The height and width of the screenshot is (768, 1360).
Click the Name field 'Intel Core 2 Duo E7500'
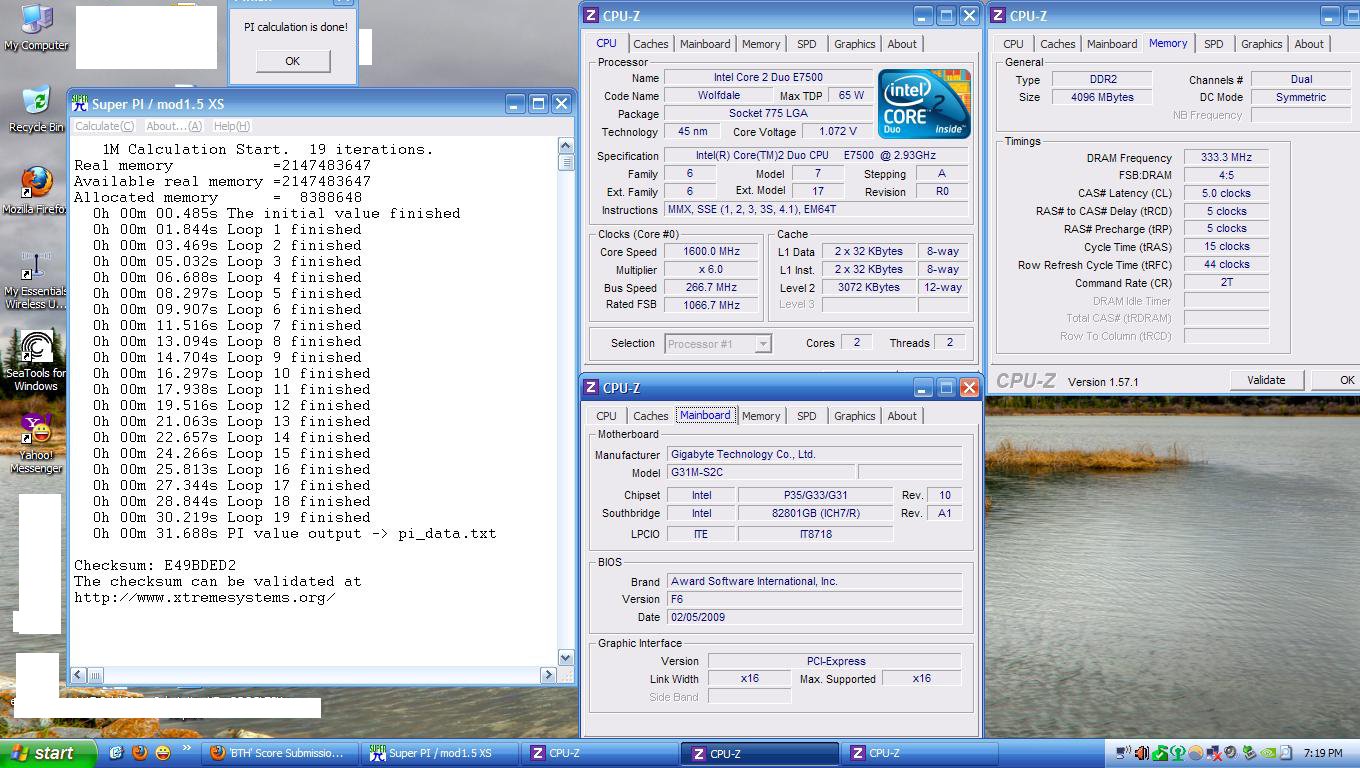click(x=768, y=78)
